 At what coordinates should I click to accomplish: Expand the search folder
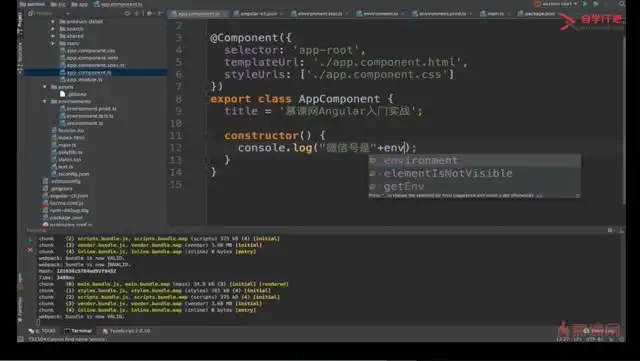click(53, 29)
